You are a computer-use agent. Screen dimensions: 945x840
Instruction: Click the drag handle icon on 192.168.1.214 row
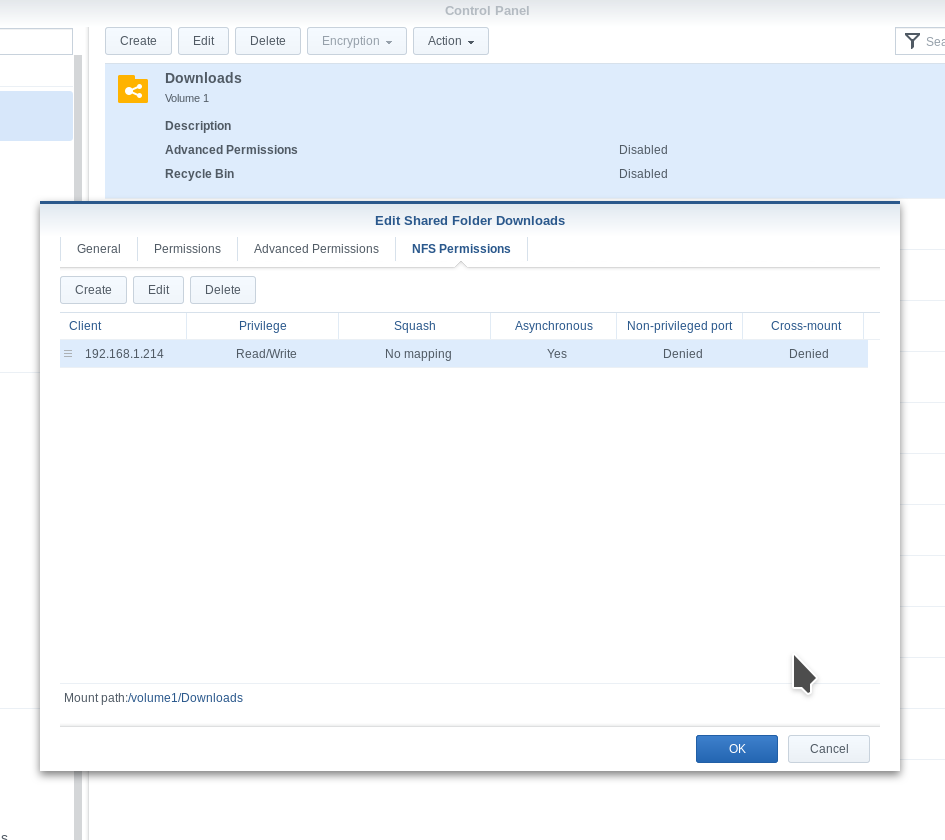[68, 354]
